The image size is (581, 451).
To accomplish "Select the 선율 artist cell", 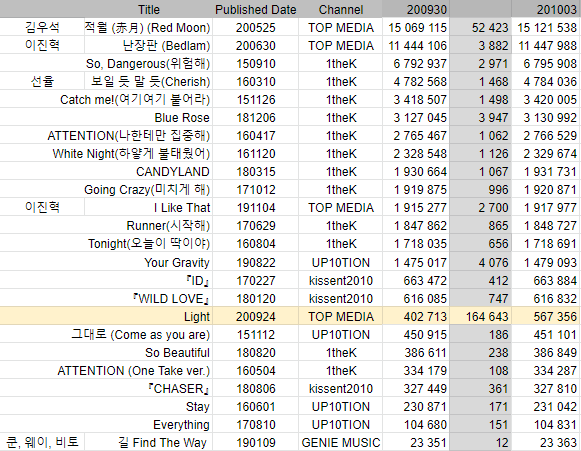I will click(42, 81).
